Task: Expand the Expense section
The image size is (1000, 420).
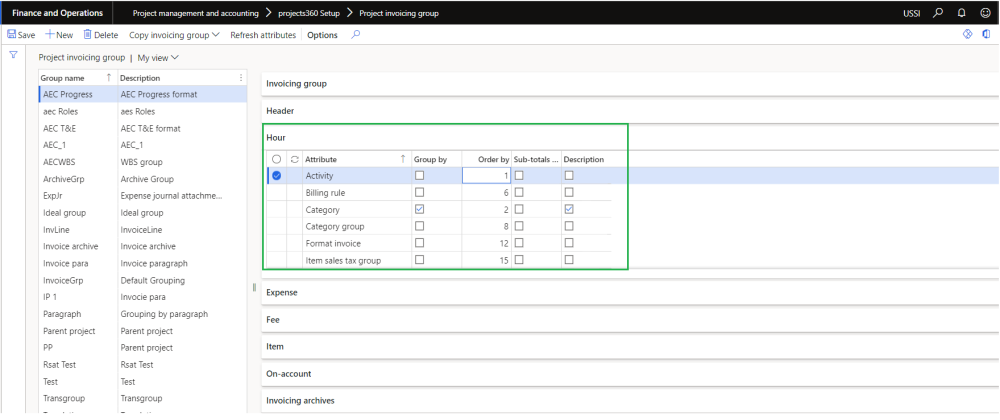Action: pos(282,292)
